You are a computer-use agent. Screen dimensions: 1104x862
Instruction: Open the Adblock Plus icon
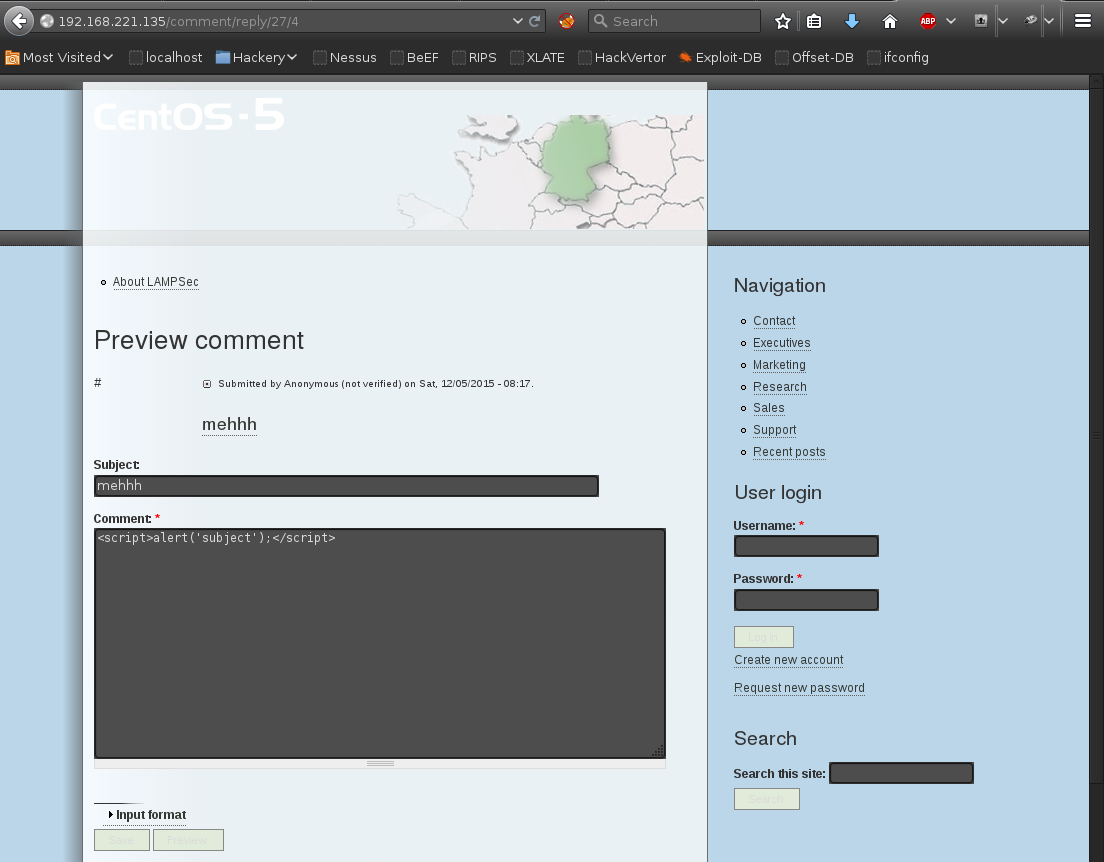click(x=926, y=20)
